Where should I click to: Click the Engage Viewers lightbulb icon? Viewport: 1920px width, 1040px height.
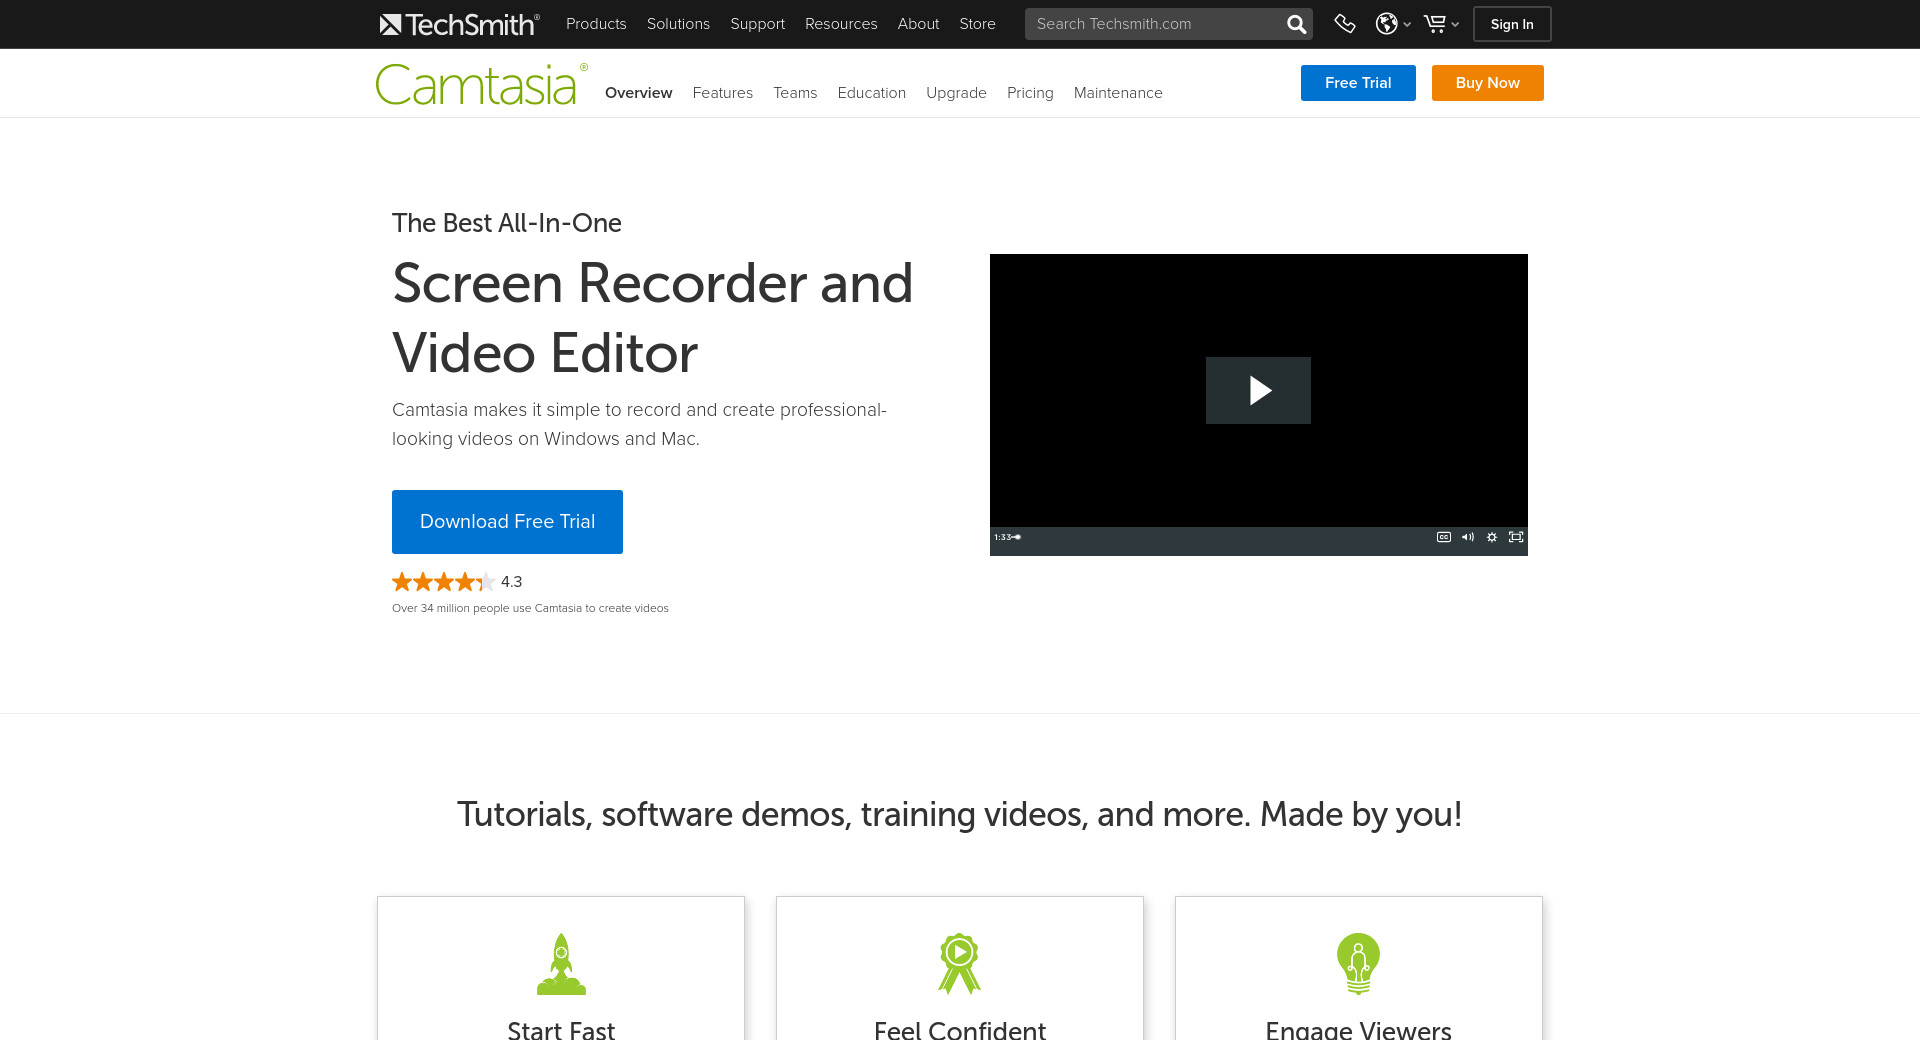click(1358, 964)
